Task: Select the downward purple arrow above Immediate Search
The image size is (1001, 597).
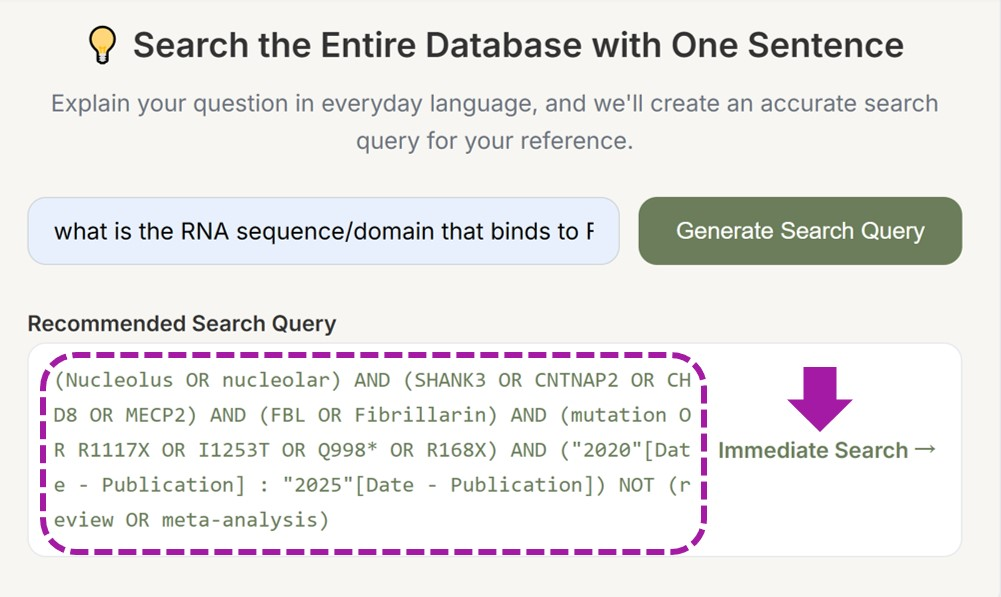Action: [818, 402]
